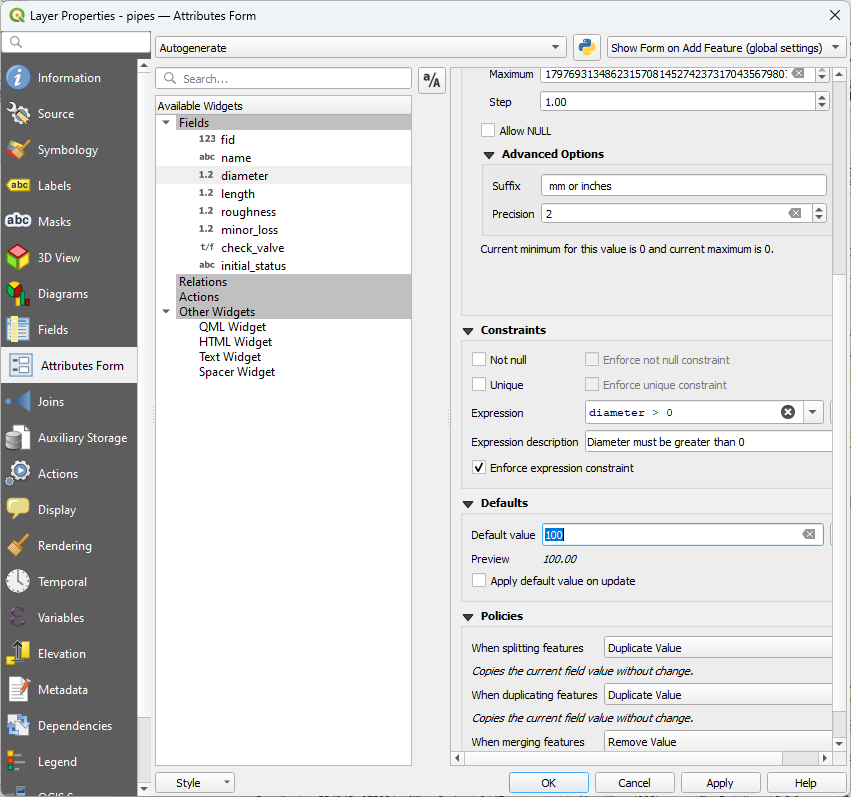Open the Autogenerate form layout dropdown
Image resolution: width=851 pixels, height=797 pixels.
[362, 48]
